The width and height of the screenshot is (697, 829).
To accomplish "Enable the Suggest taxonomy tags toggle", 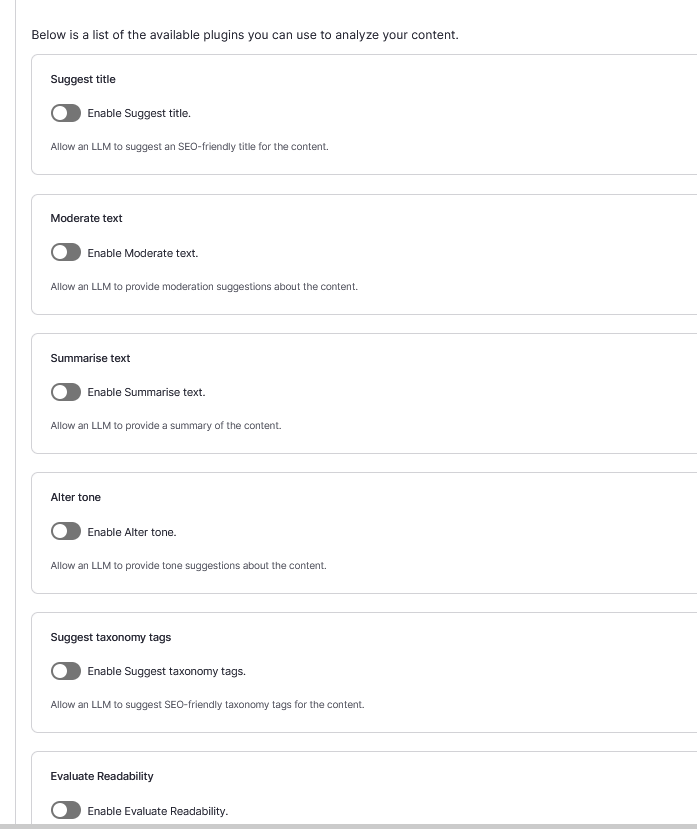I will click(66, 670).
